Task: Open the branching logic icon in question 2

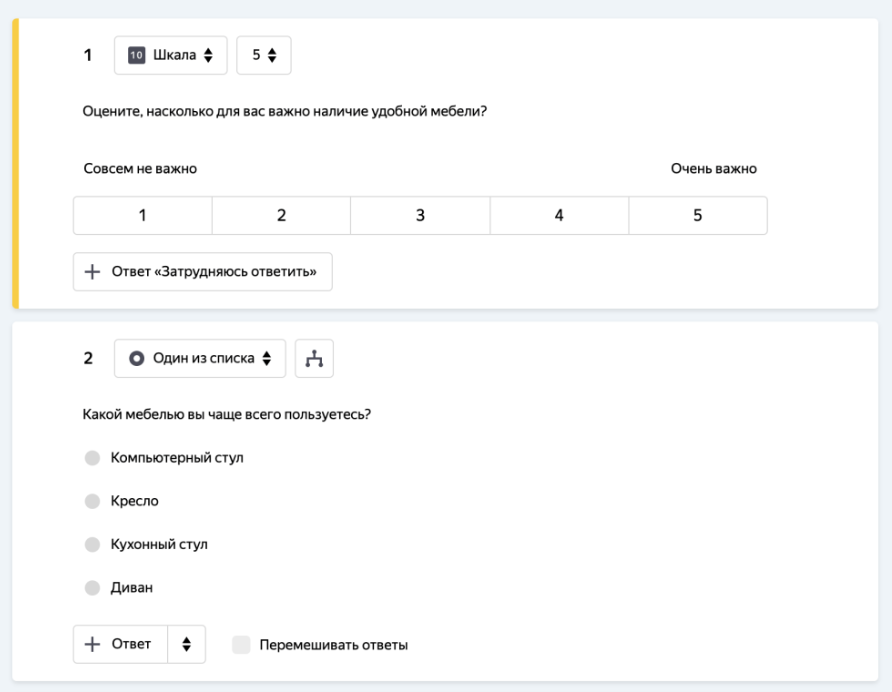Action: click(314, 359)
